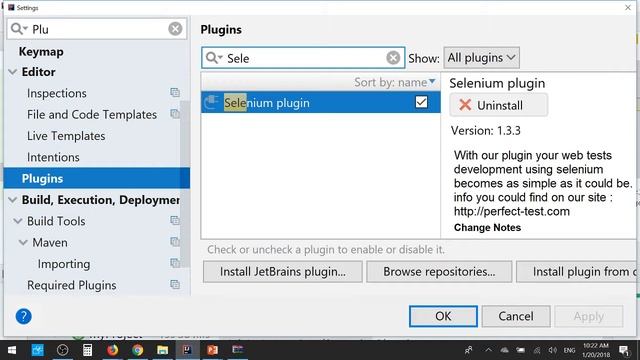Open Firefox from the taskbar
640x360 pixels.
tap(112, 350)
